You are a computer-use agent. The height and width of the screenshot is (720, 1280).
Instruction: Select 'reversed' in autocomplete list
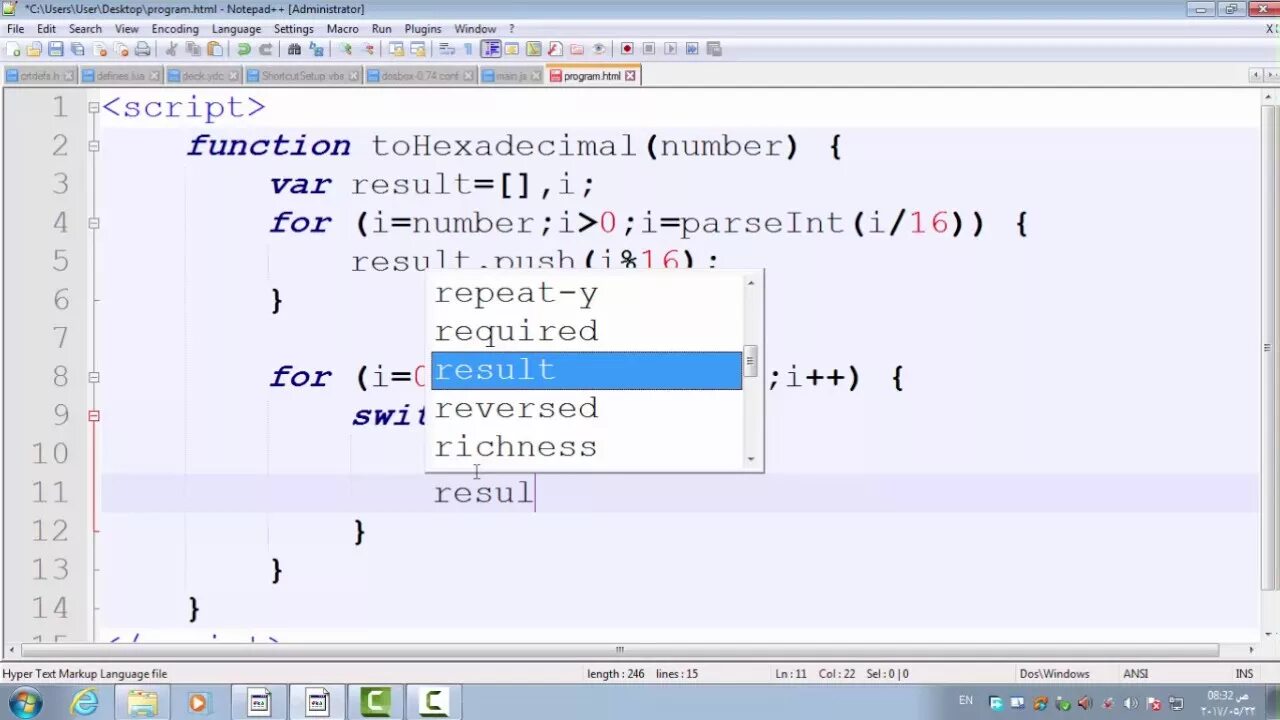point(586,408)
